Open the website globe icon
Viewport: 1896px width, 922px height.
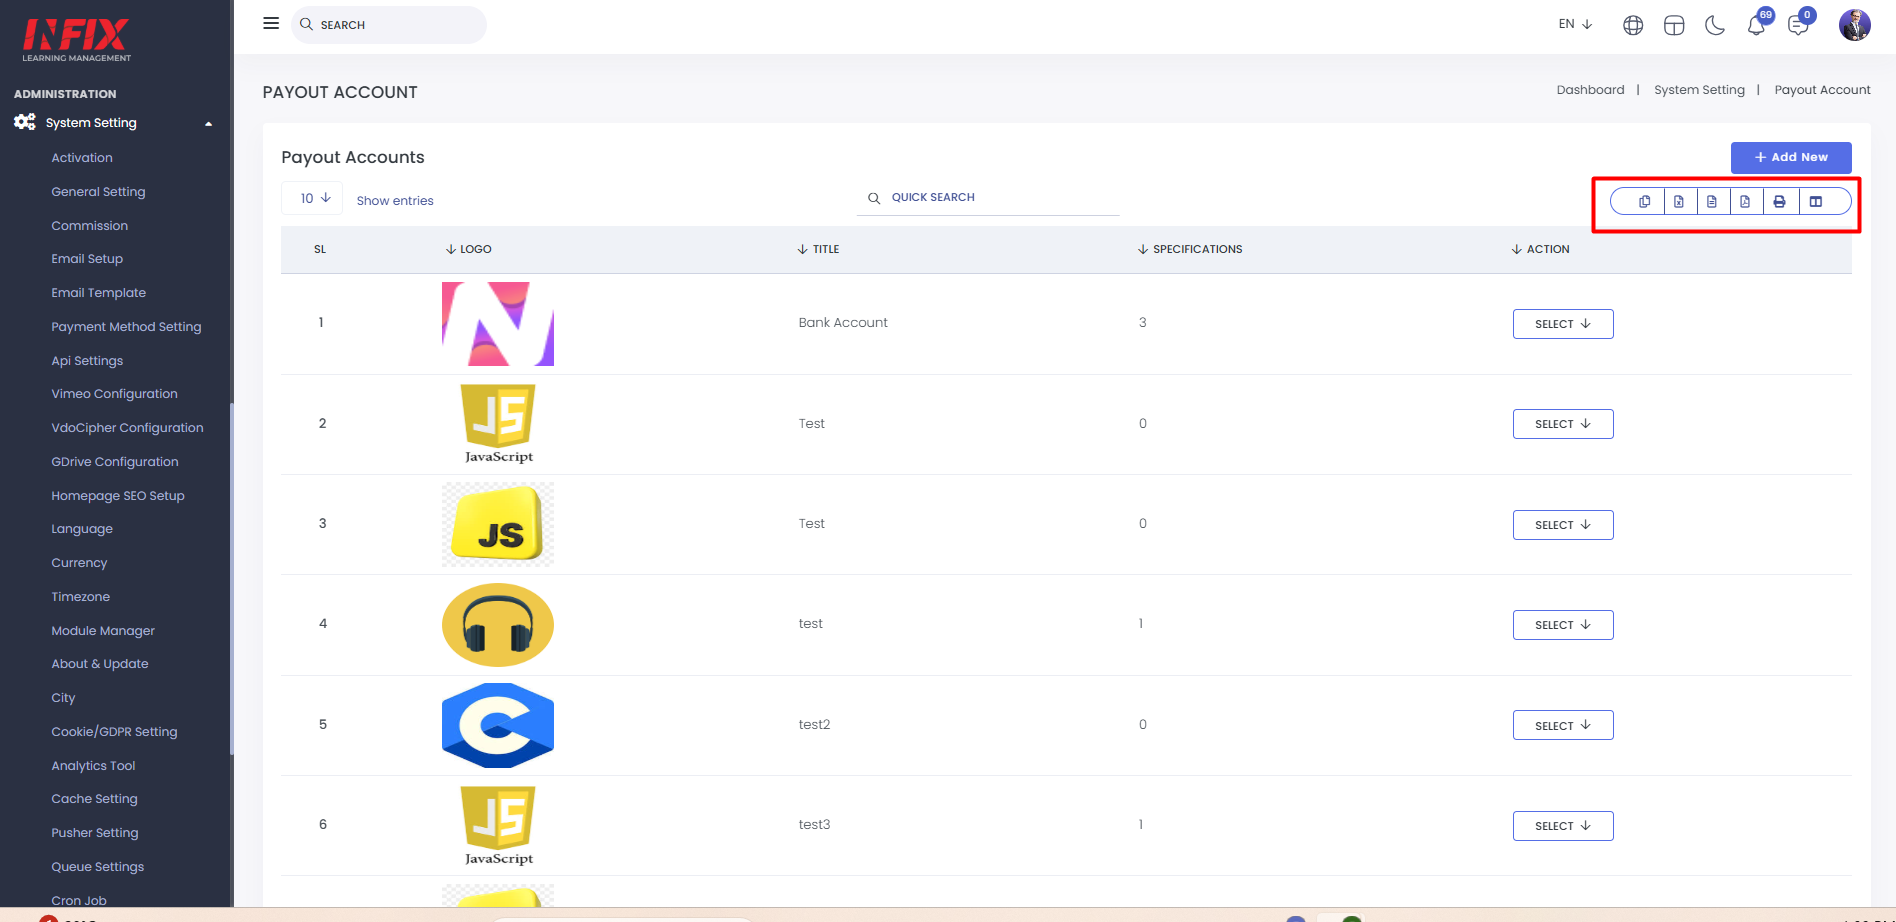coord(1633,25)
